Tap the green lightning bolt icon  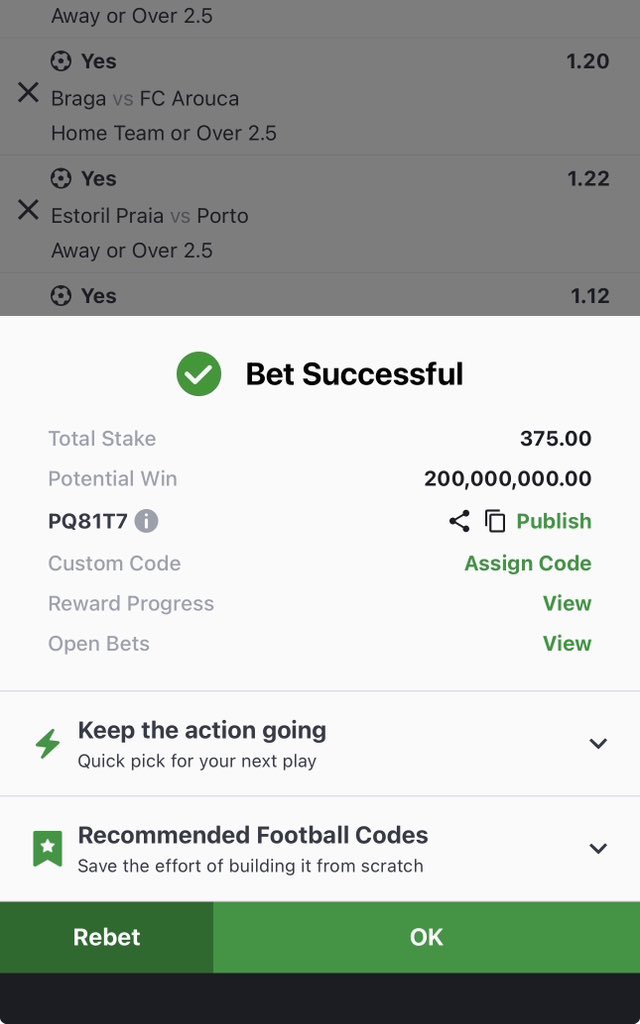pyautogui.click(x=48, y=744)
